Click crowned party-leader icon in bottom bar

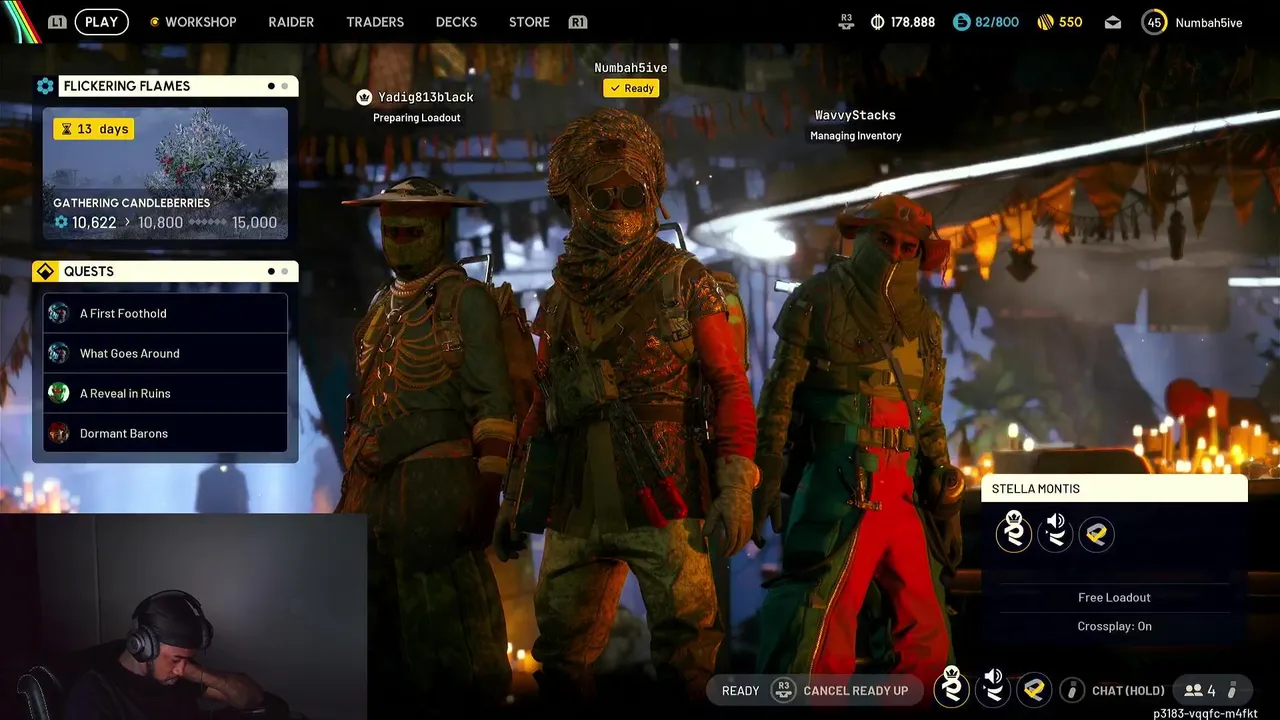pyautogui.click(x=951, y=688)
